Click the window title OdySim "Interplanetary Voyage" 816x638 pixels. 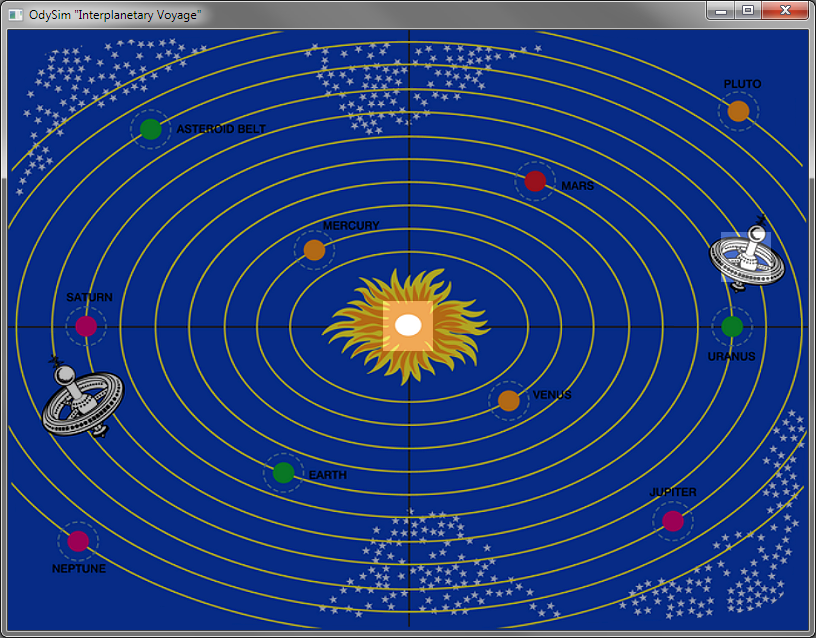tap(115, 15)
